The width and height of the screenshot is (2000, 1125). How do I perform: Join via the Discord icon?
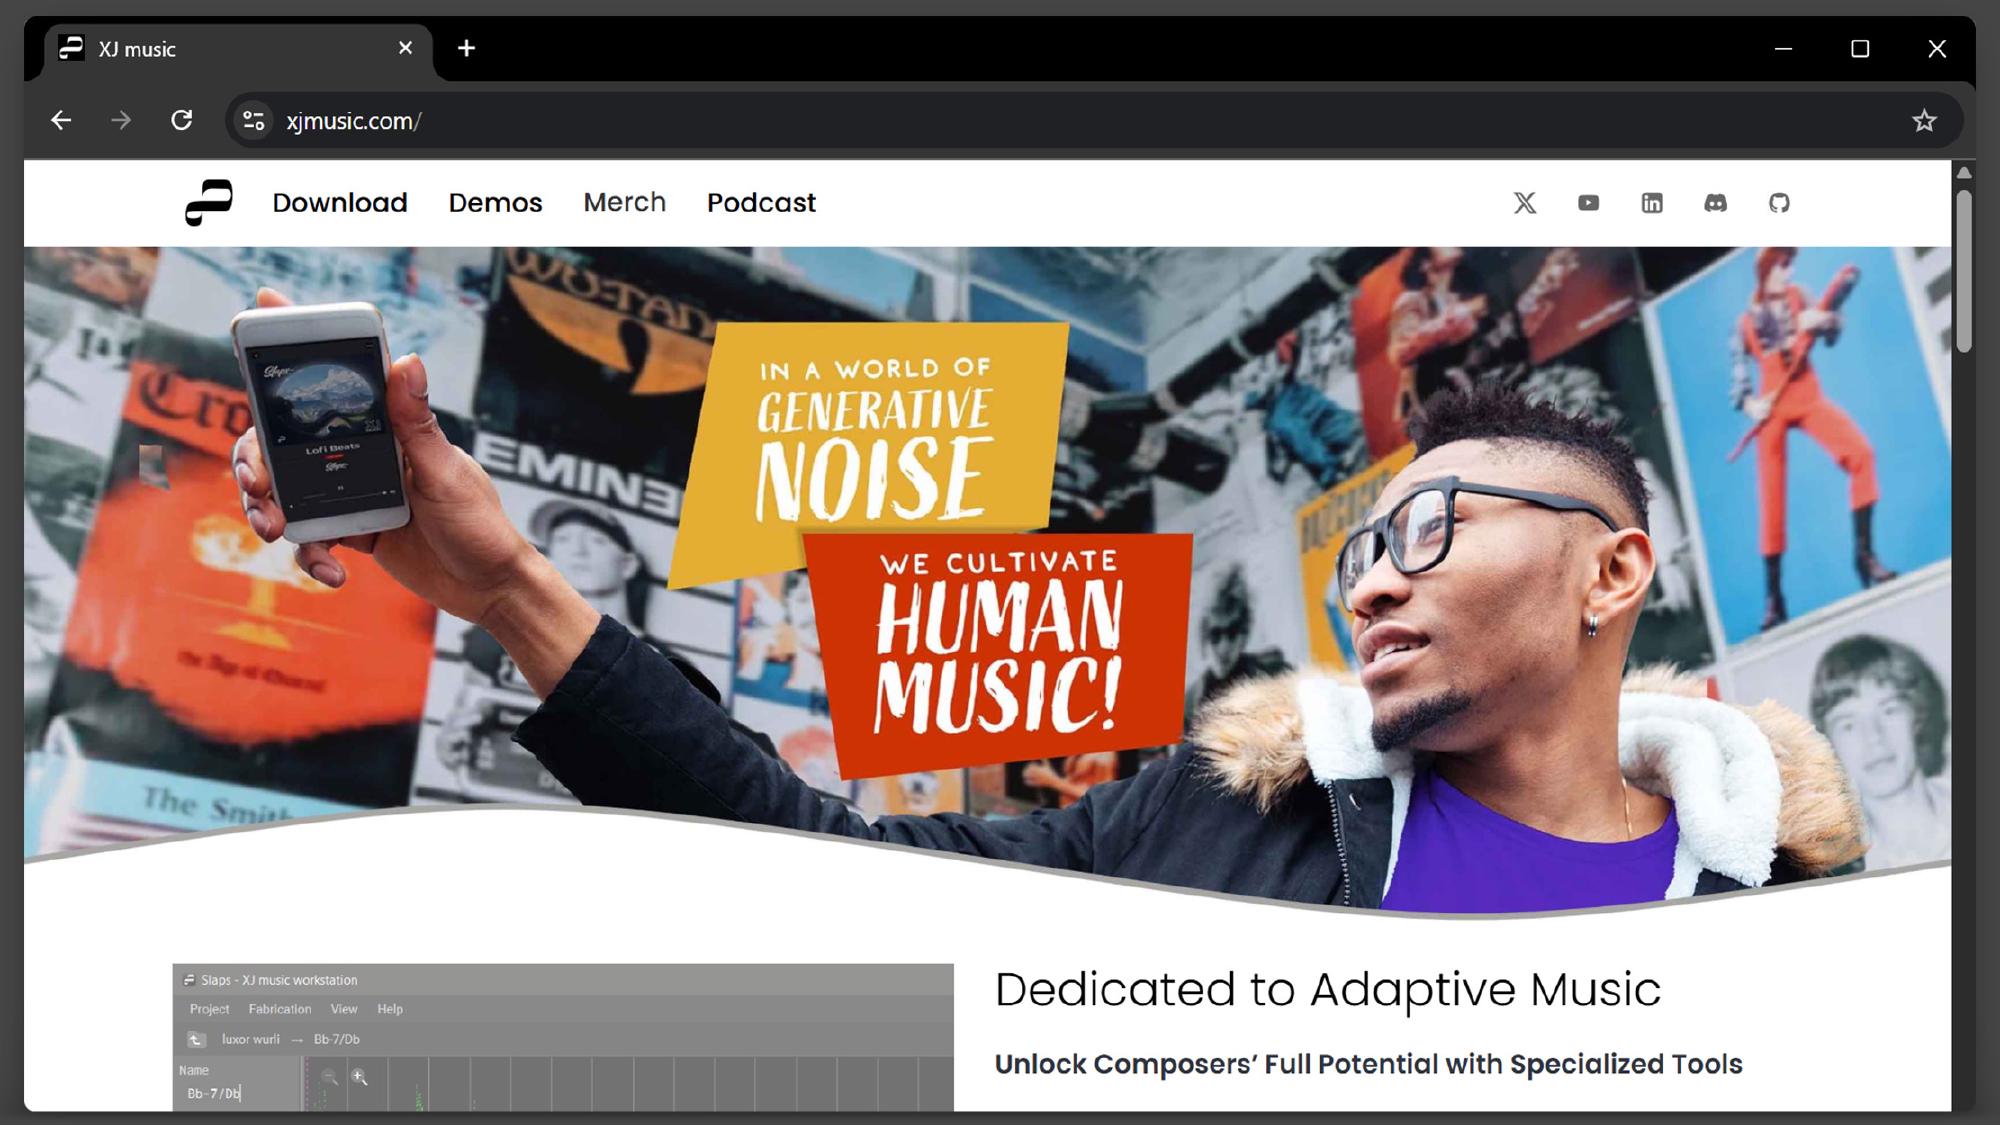(x=1716, y=203)
